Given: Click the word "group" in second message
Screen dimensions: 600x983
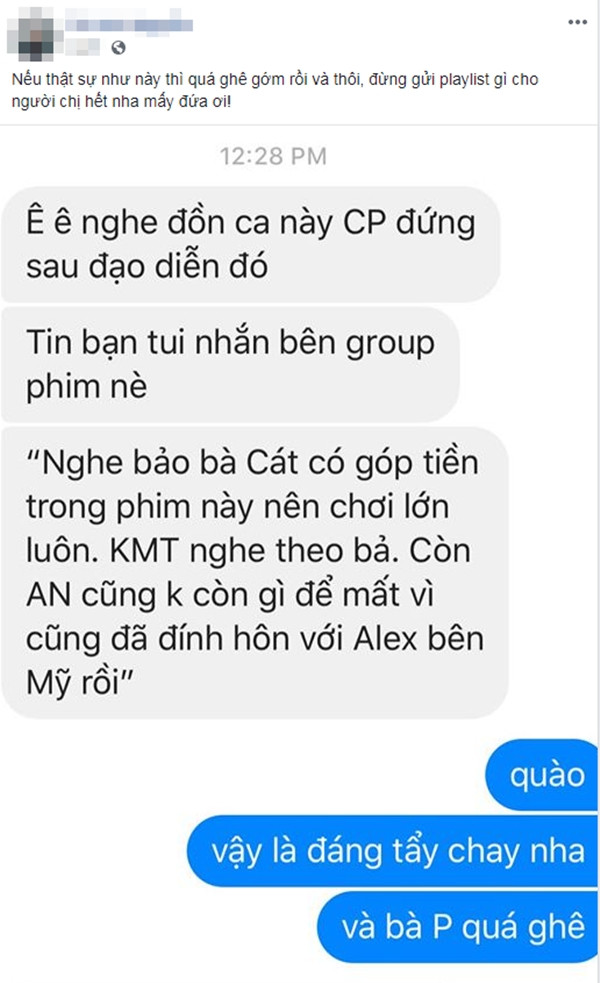Looking at the screenshot, I should point(391,345).
